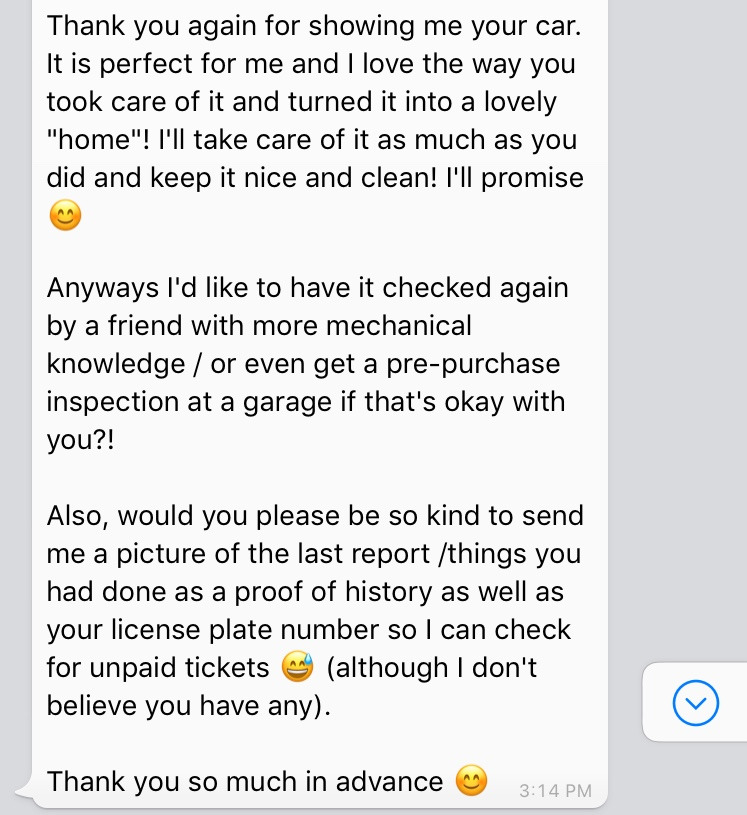Screen dimensions: 747x815
Task: Click the paragraph starting "Anyways I'd like"
Action: (x=307, y=363)
